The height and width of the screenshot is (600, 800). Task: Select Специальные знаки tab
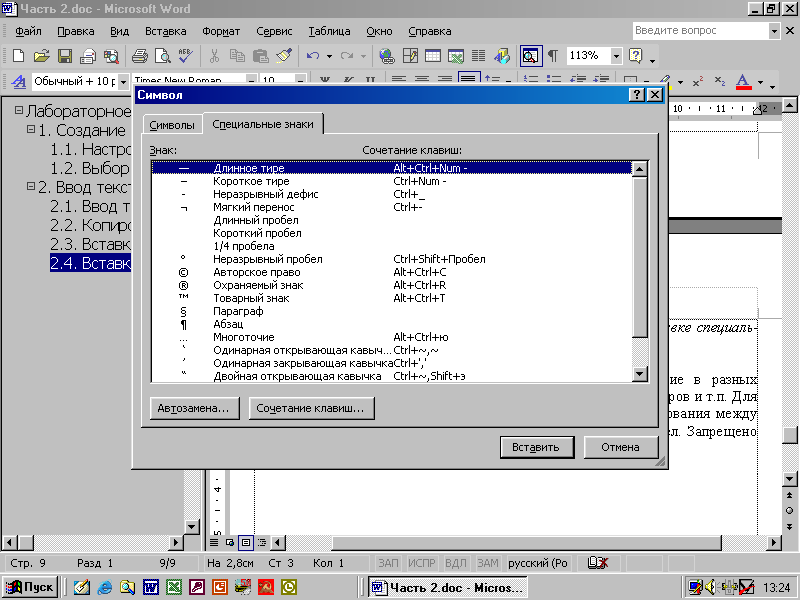pos(263,124)
